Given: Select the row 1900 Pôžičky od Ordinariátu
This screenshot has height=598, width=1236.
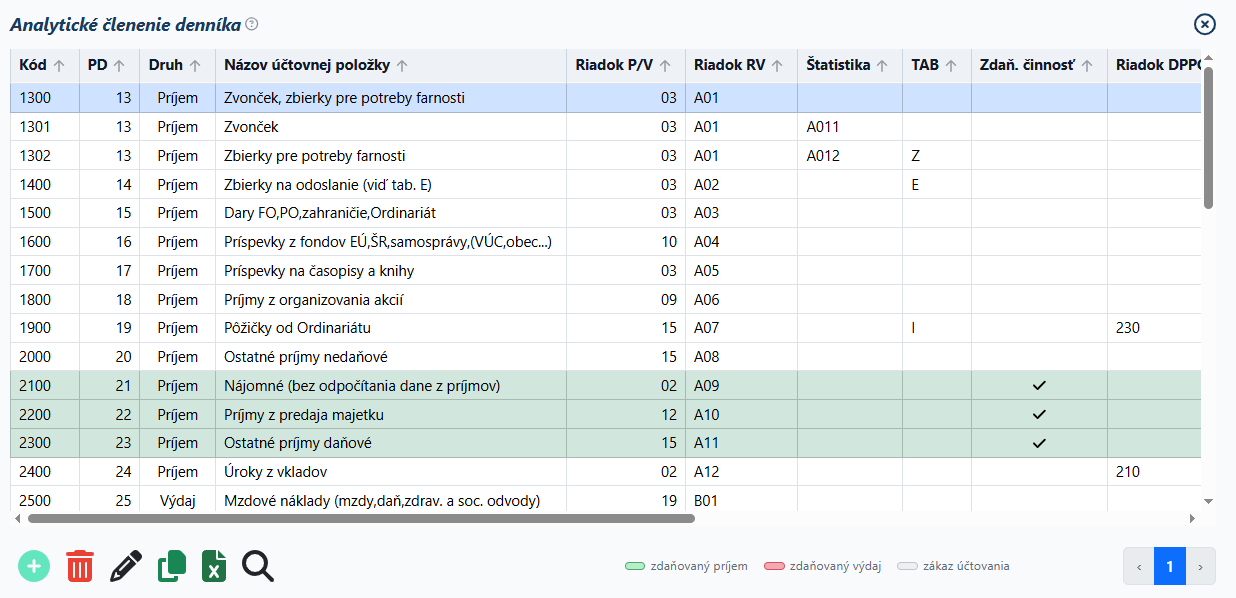Looking at the screenshot, I should [x=605, y=328].
